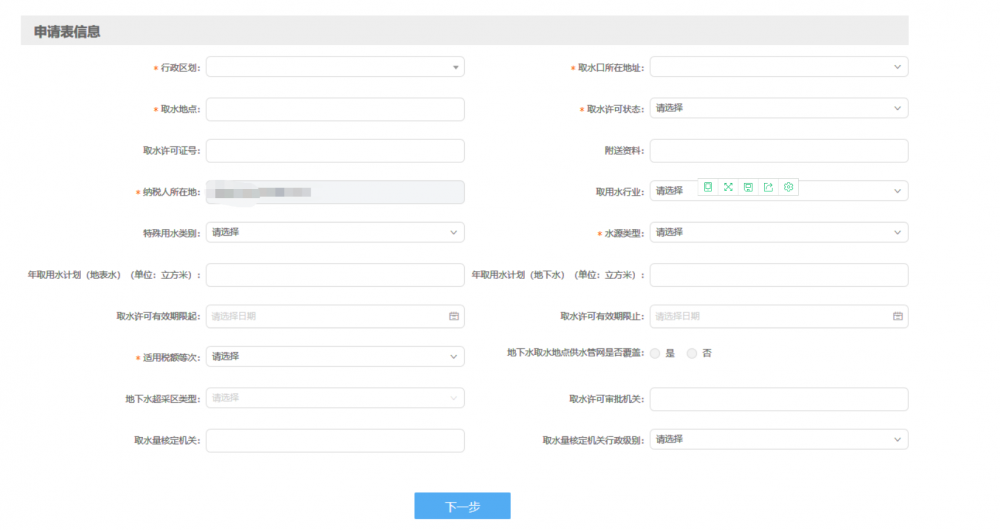1000x530 pixels.
Task: Click calendar icon in 取水许可有效期限起 field
Action: pos(453,316)
